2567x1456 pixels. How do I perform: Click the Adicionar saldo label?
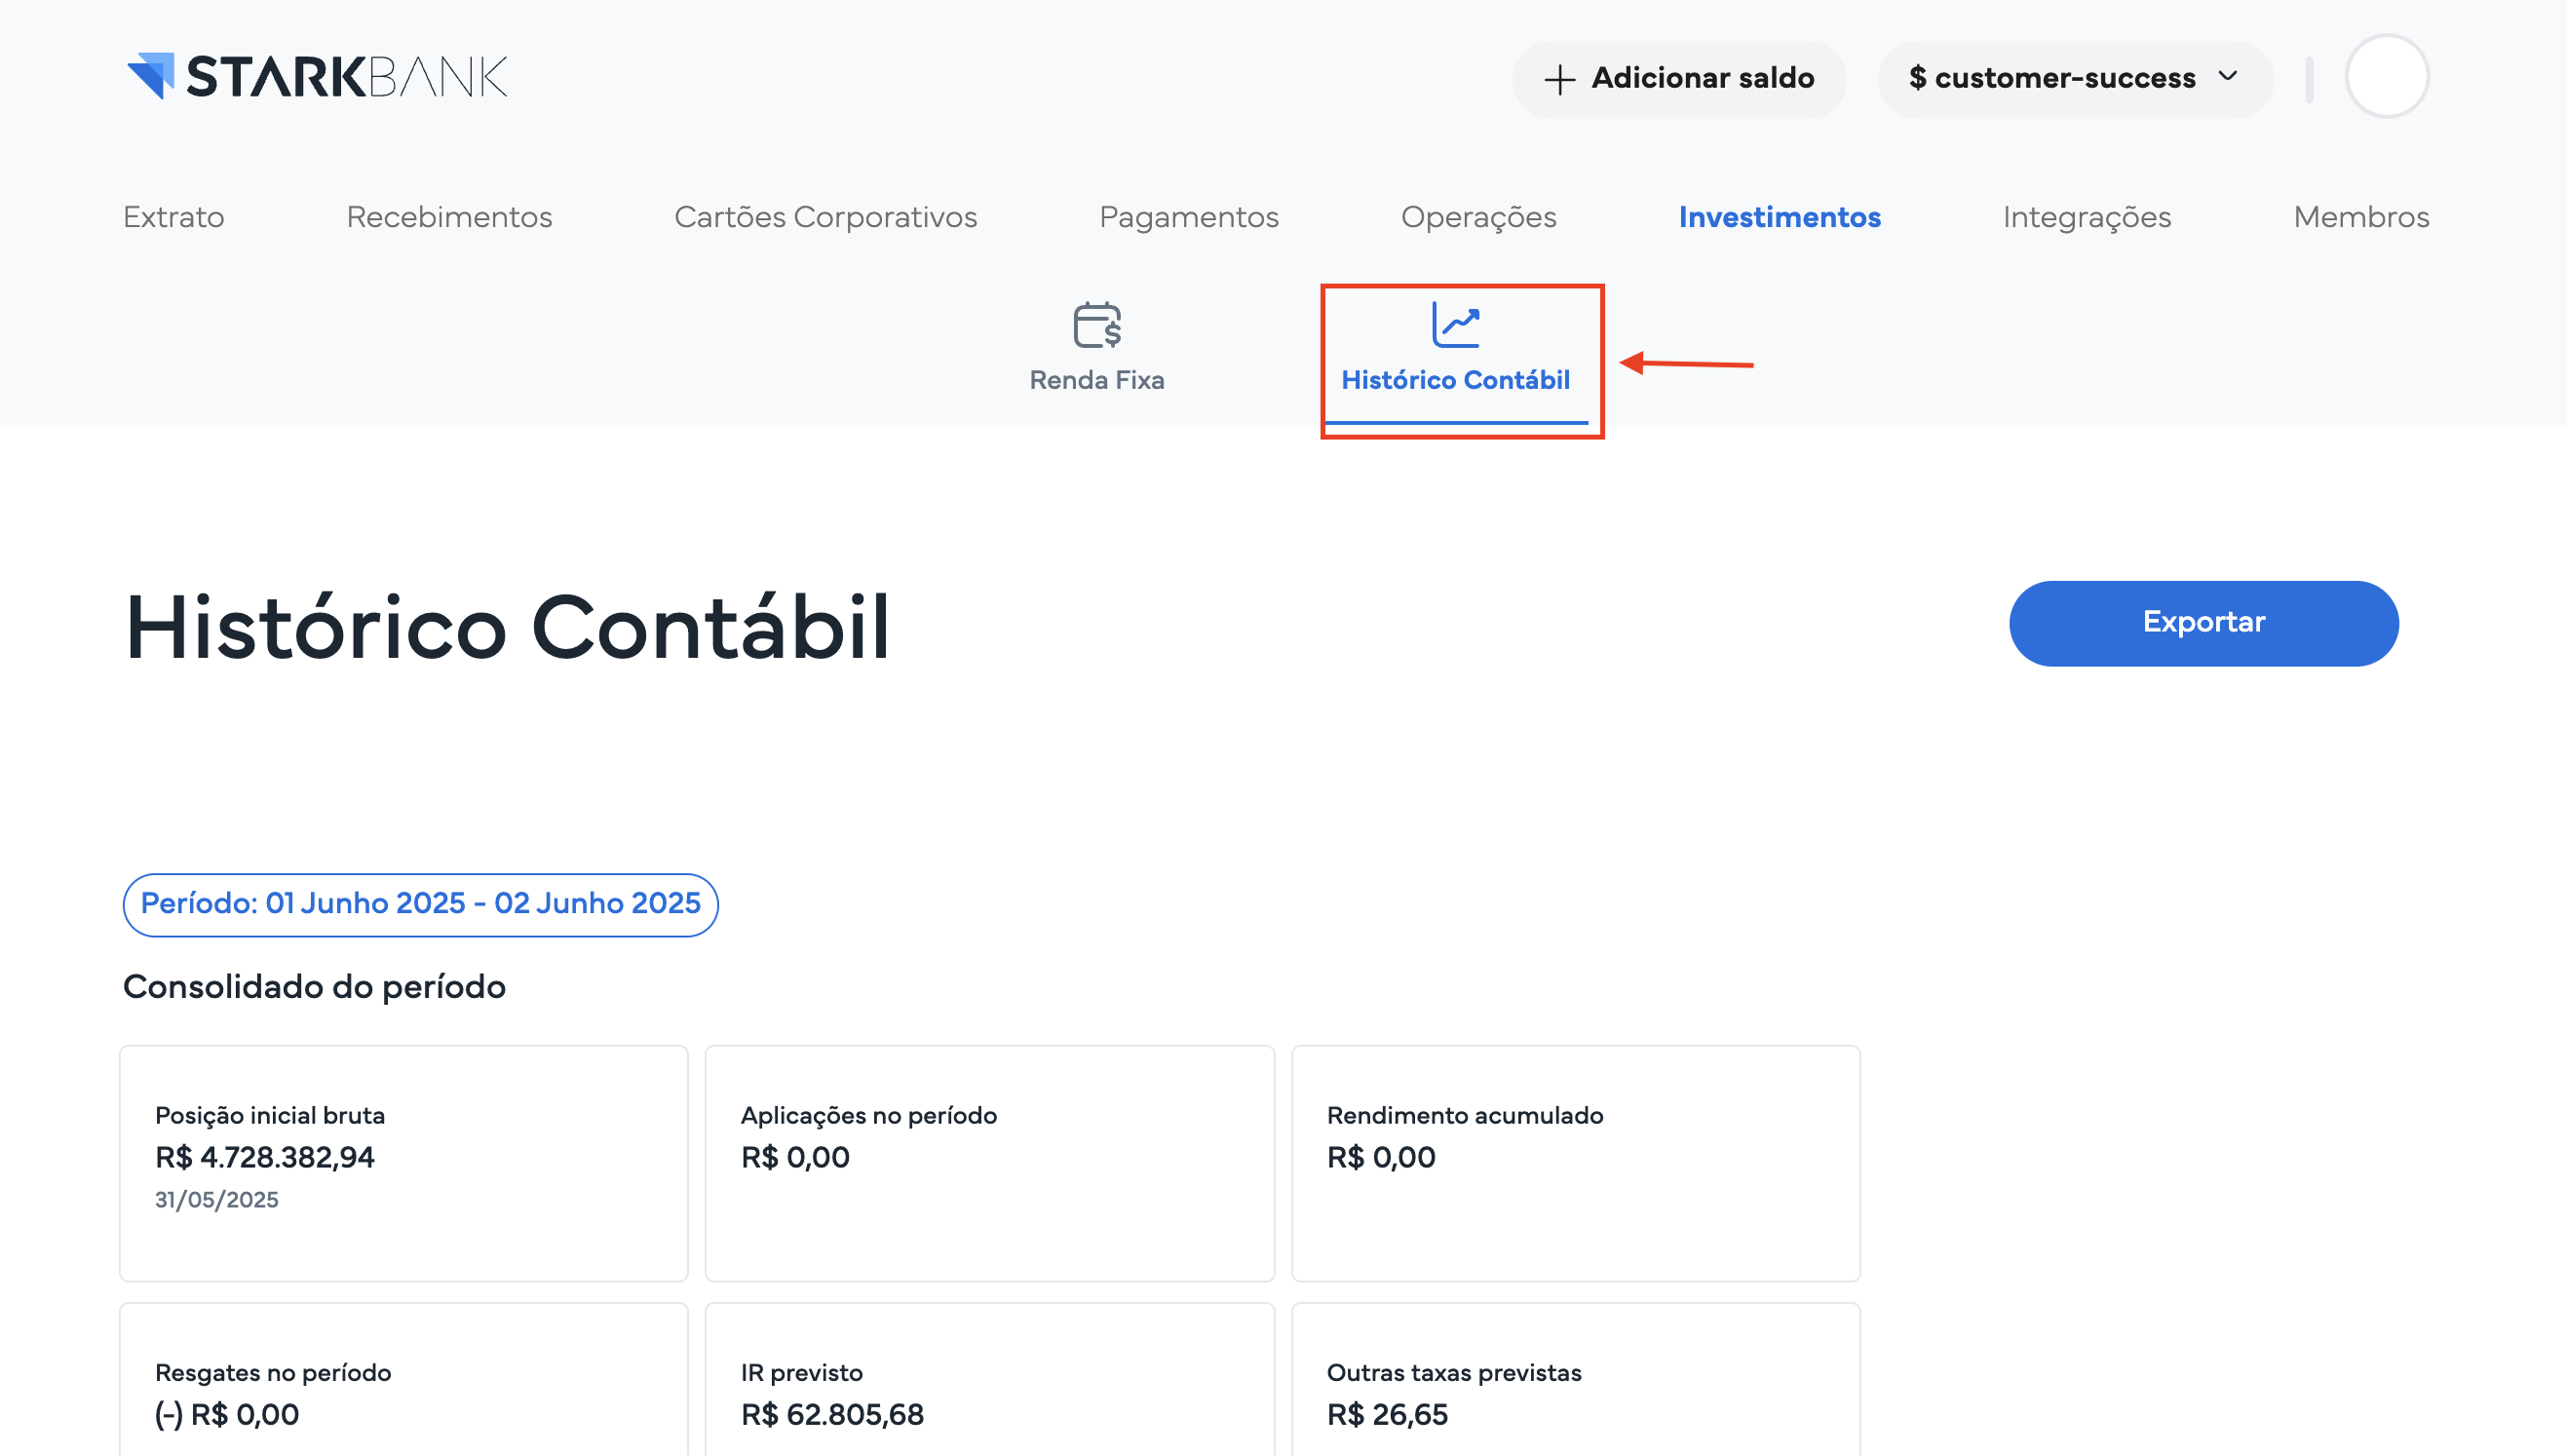[x=1702, y=78]
